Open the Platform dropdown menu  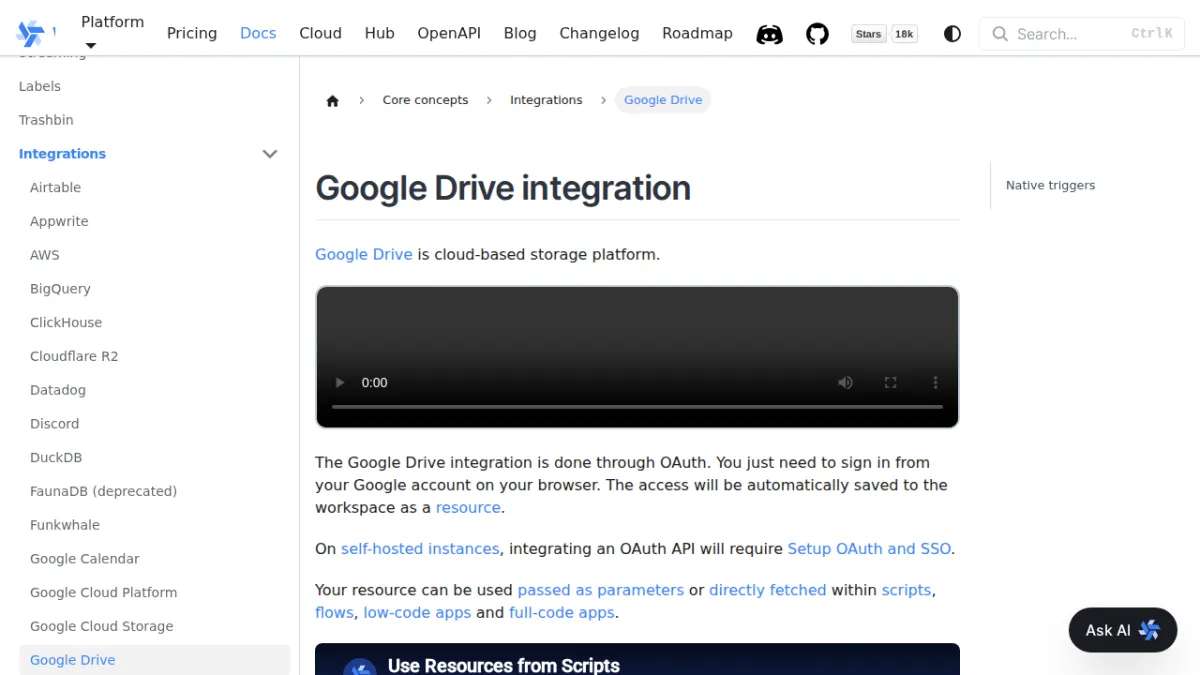(112, 33)
